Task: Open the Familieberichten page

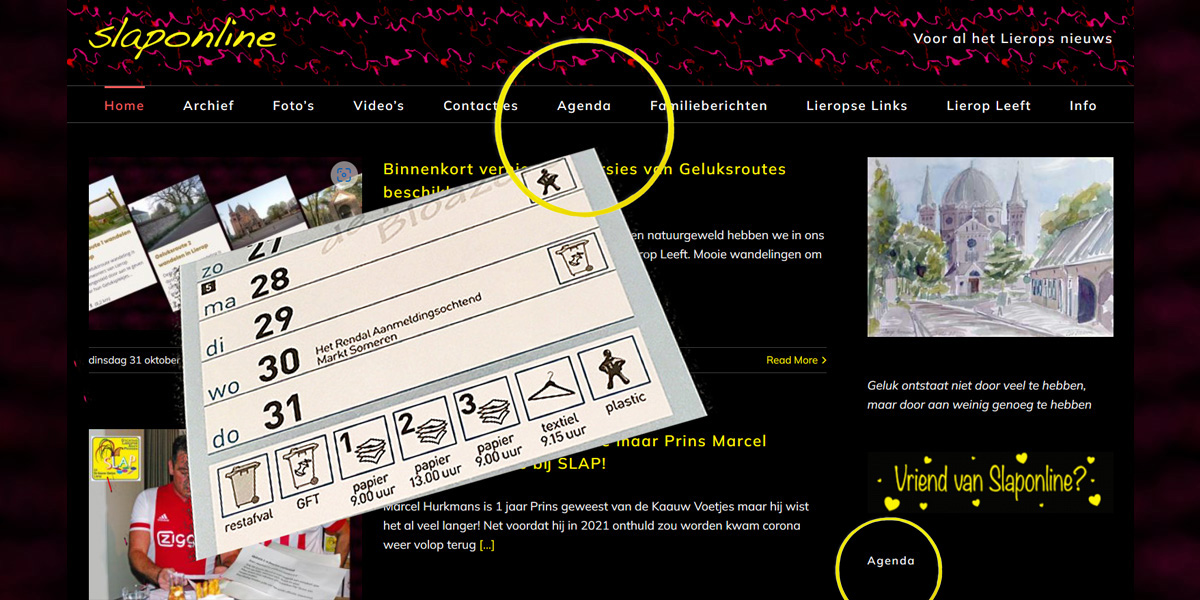Action: pyautogui.click(x=709, y=106)
